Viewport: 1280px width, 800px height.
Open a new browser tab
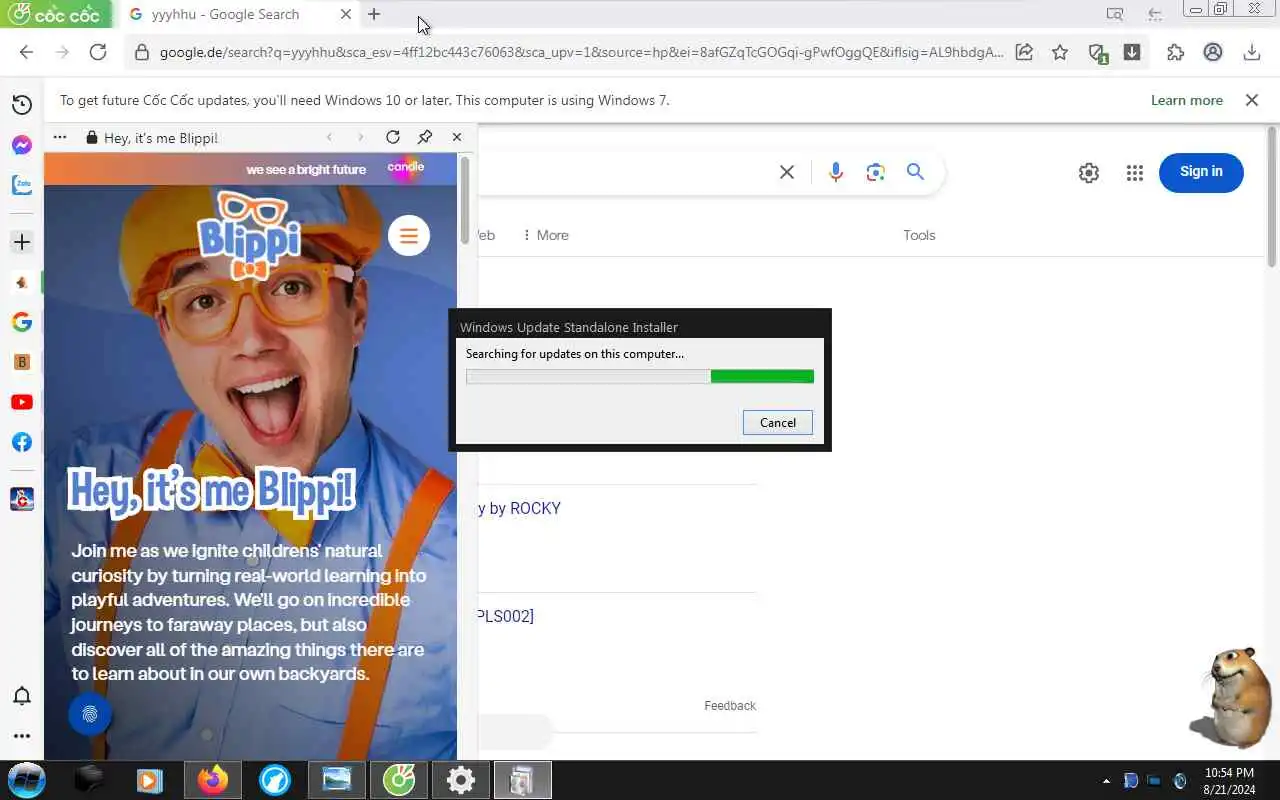point(374,14)
